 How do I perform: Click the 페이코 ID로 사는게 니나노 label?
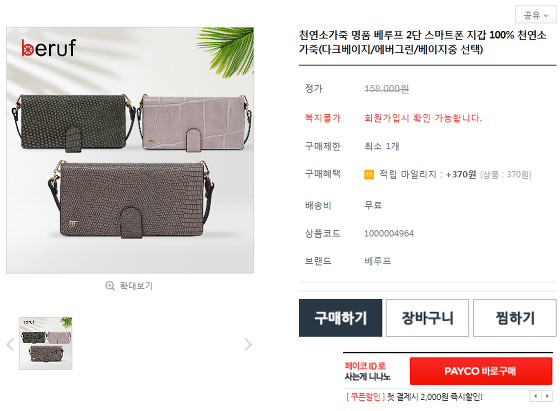(368, 371)
